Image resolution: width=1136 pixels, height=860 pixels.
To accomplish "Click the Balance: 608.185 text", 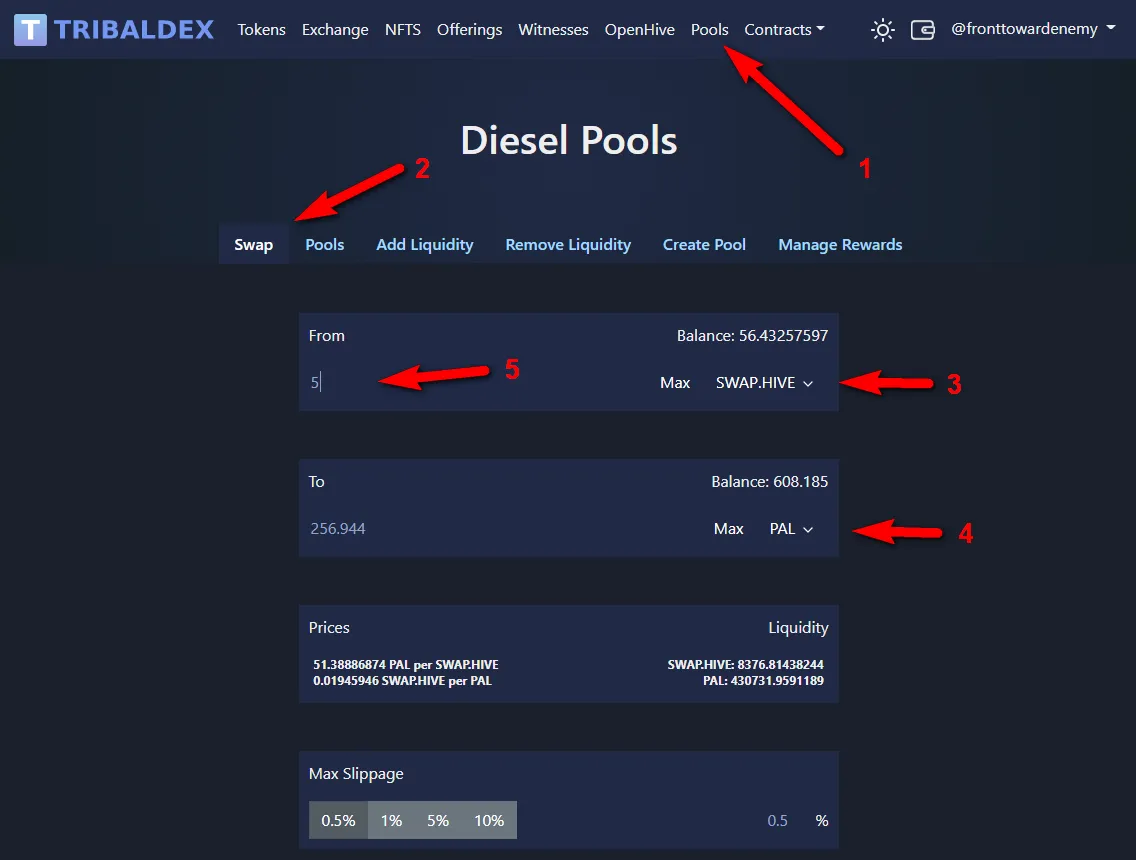I will click(x=769, y=482).
